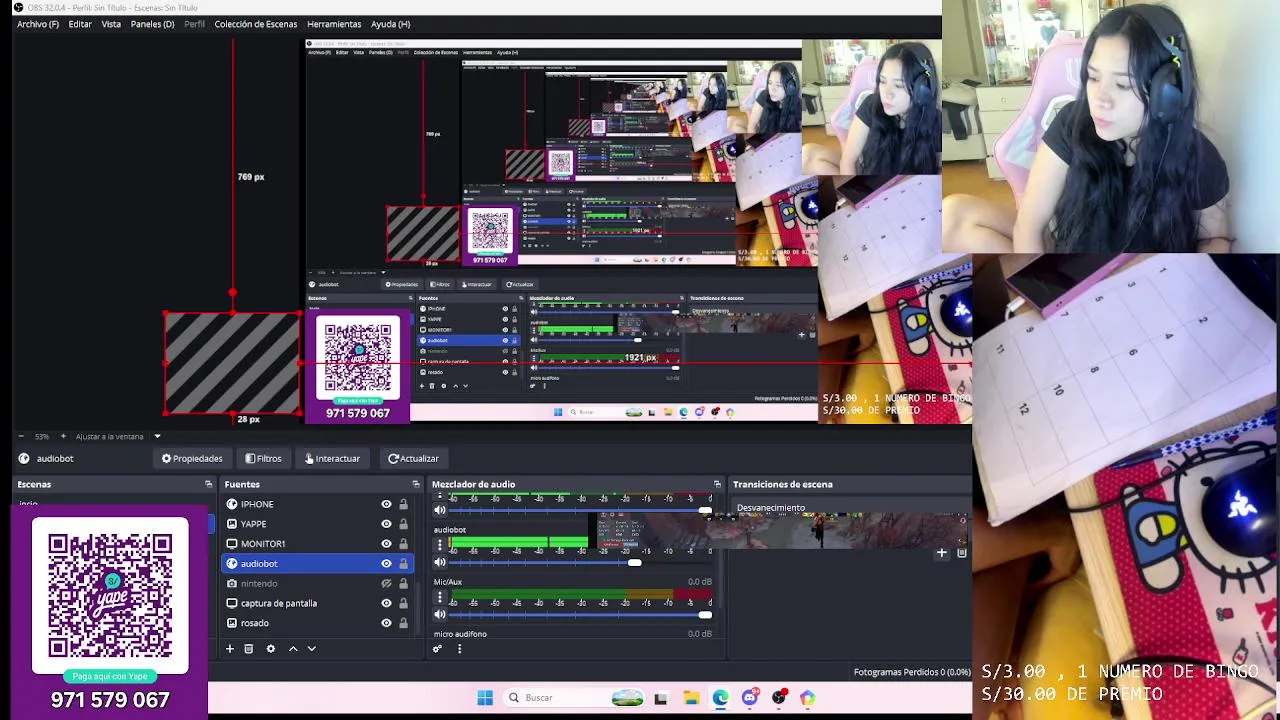Open audio mixer three-dot menu

click(459, 649)
